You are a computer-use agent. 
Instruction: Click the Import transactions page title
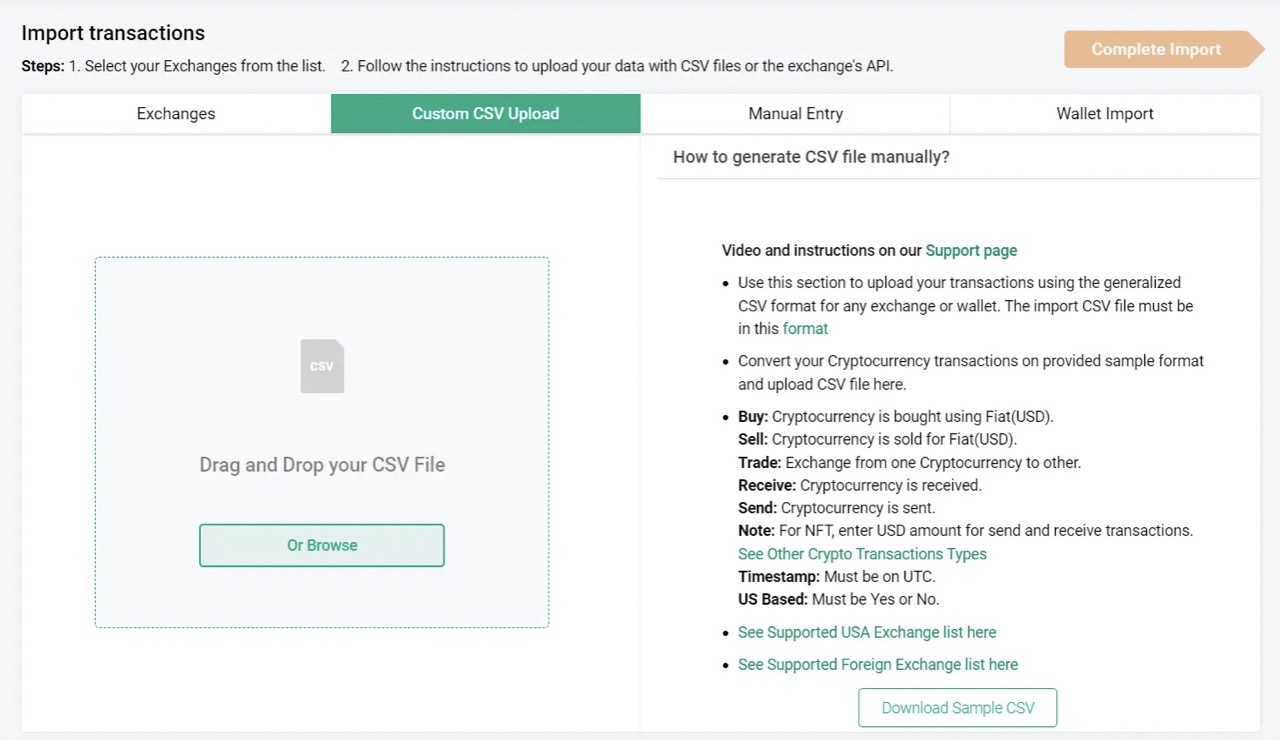tap(113, 33)
